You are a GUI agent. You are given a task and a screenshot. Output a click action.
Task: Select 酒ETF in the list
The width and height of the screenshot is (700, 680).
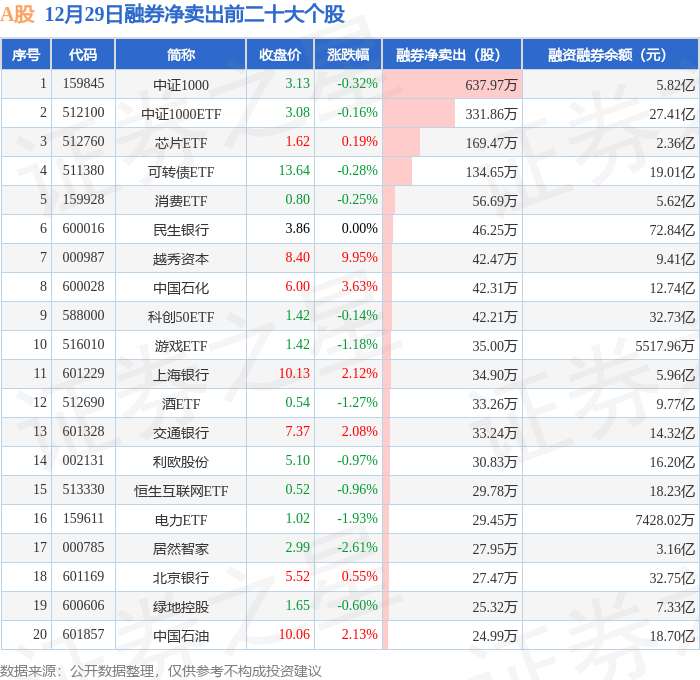pyautogui.click(x=181, y=404)
